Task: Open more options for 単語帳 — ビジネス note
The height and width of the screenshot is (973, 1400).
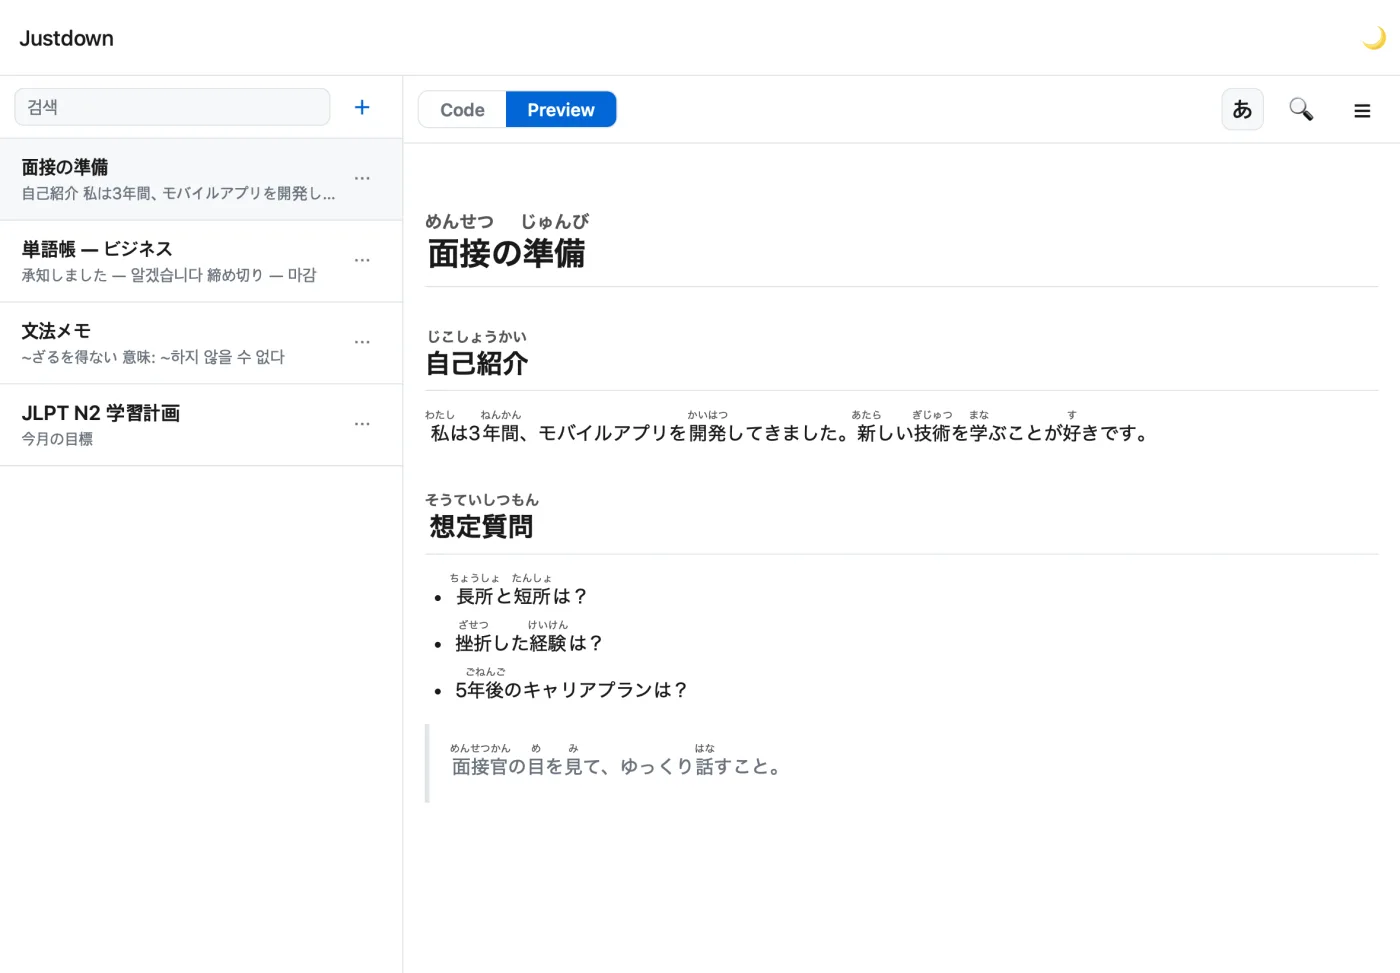Action: [362, 261]
